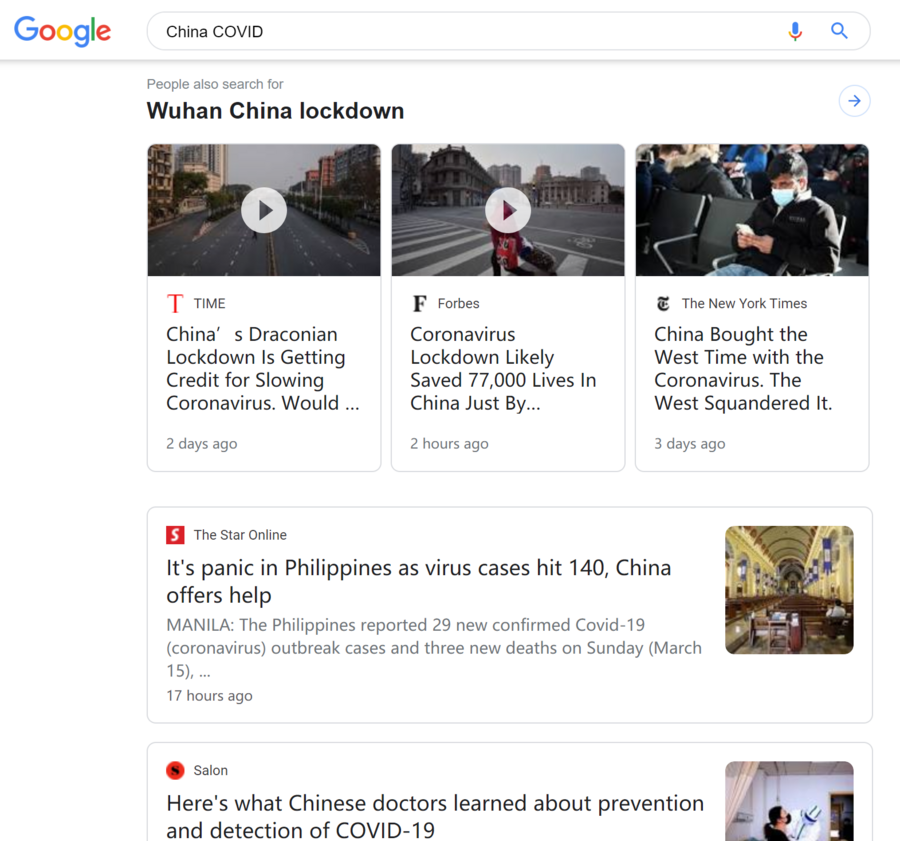
Task: Click the Forbes F logo icon
Action: coord(420,303)
